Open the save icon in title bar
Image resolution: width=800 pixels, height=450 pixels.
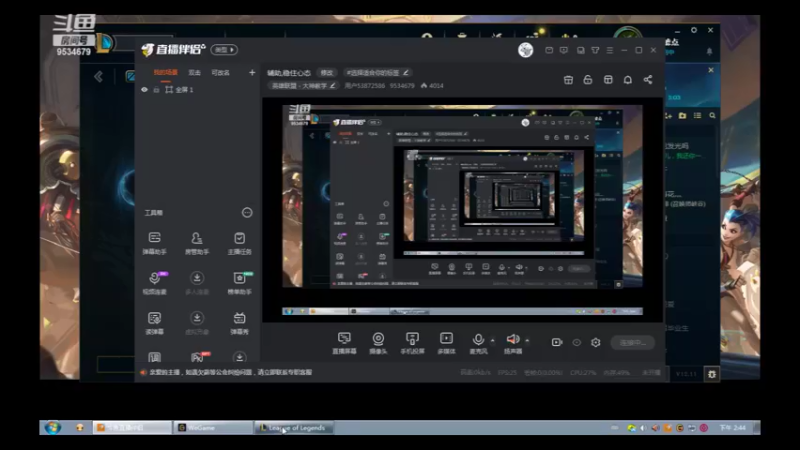tap(581, 51)
